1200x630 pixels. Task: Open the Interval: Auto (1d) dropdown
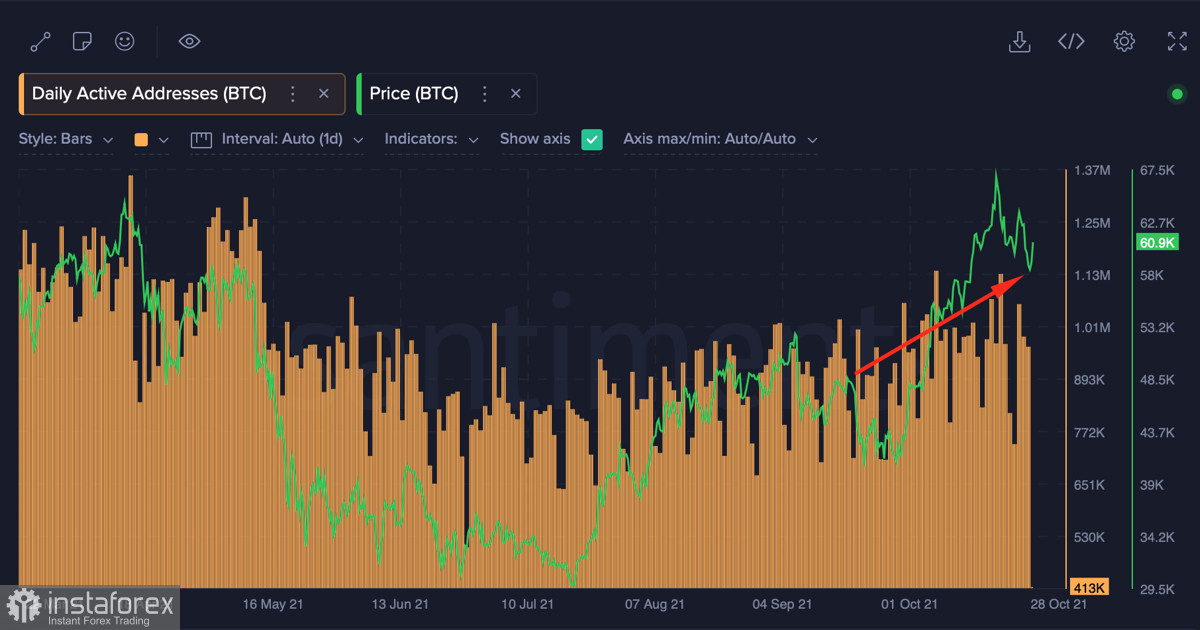(x=280, y=139)
